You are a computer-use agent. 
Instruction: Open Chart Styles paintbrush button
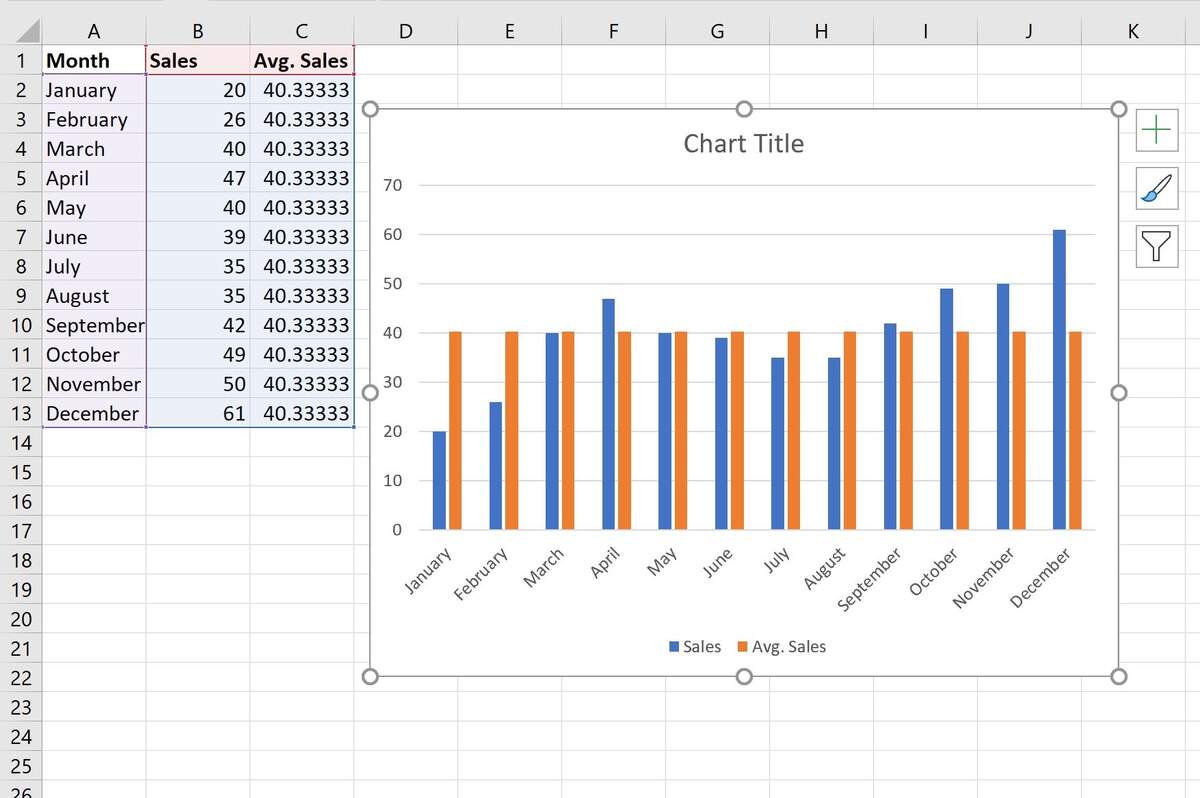click(1157, 188)
